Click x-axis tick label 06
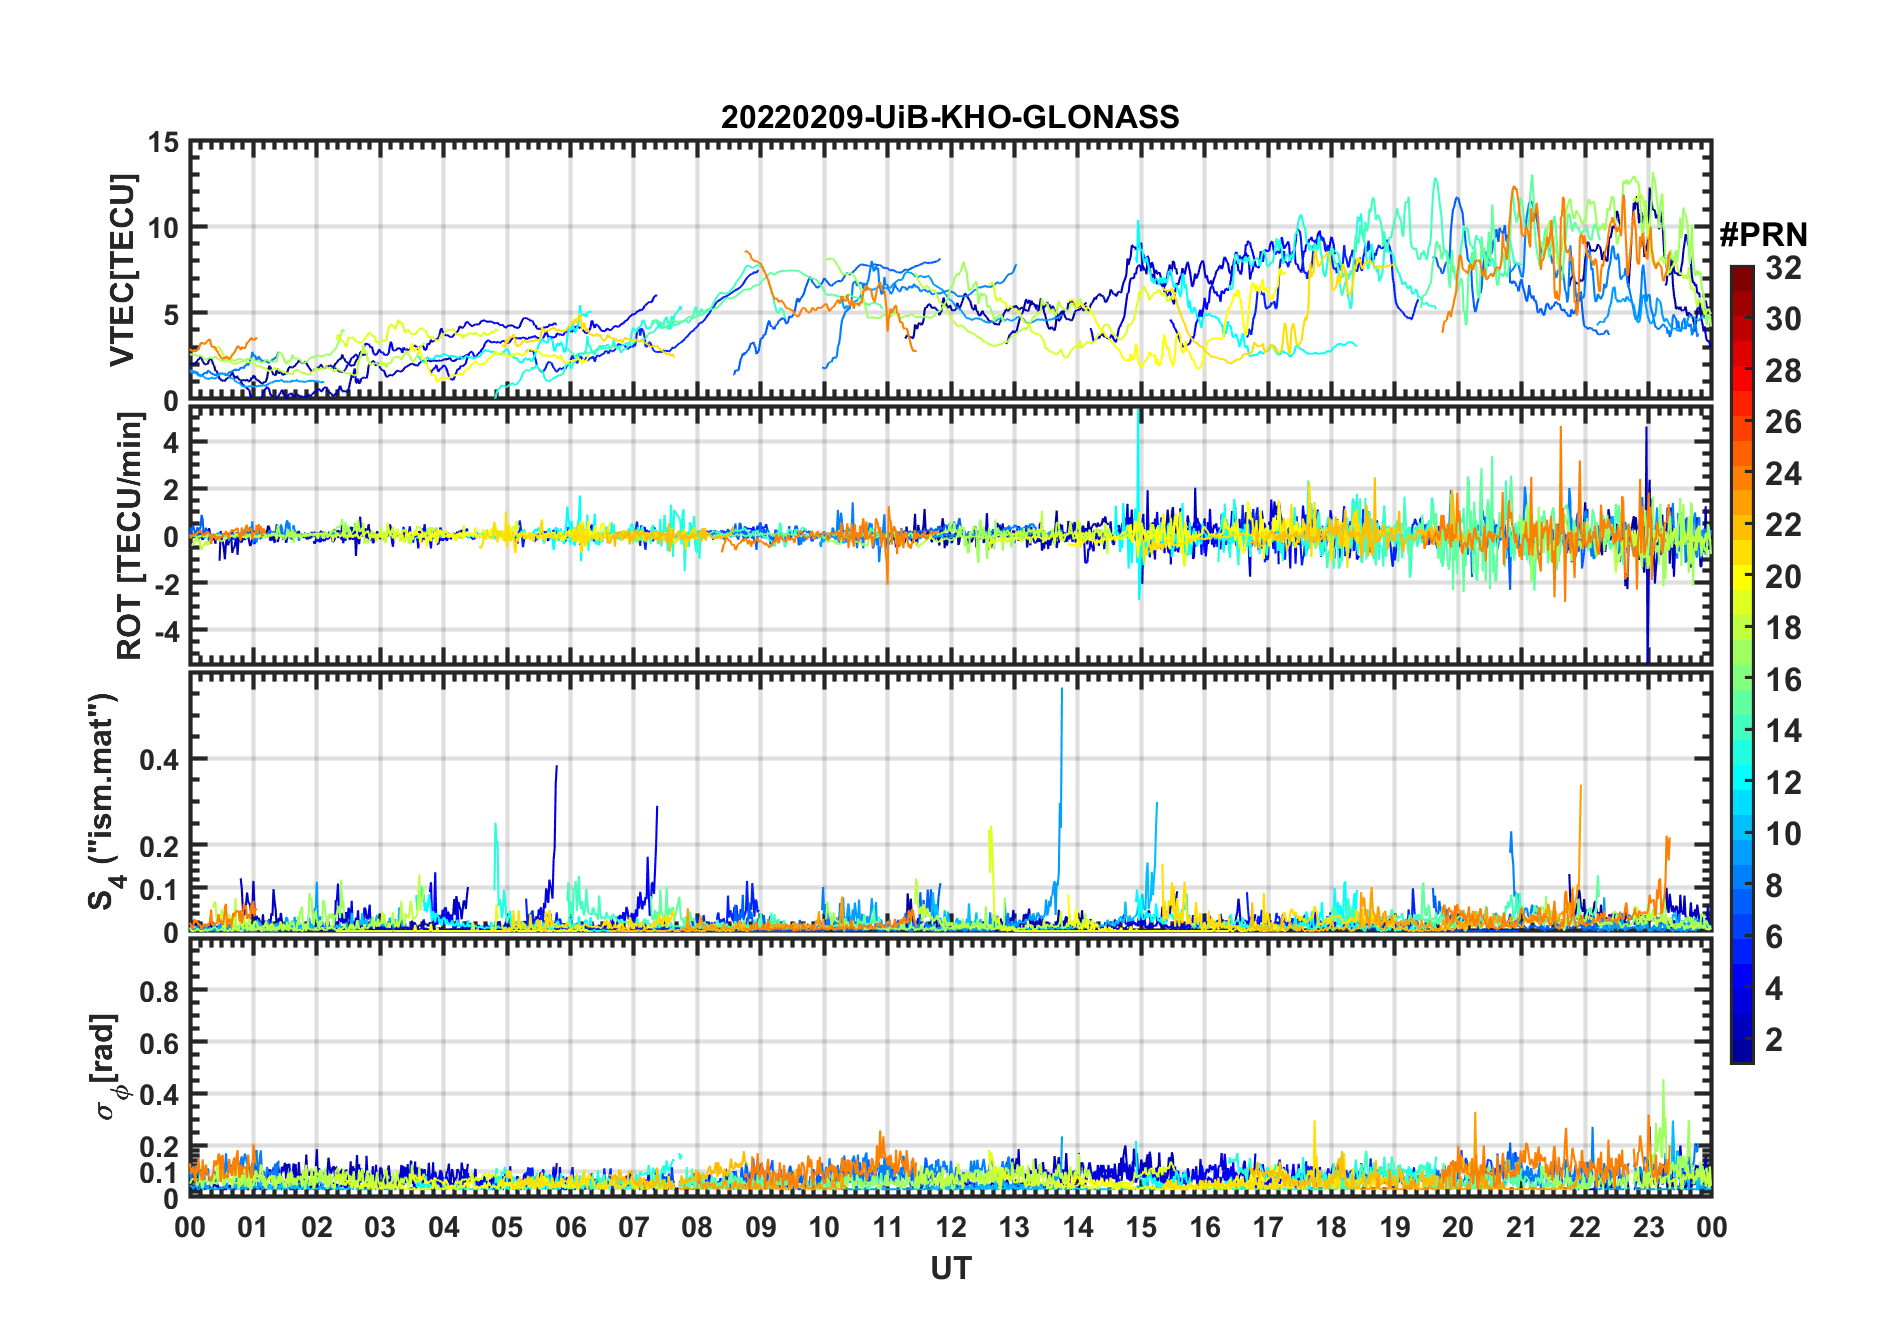Screen dimensions: 1902x1330 570,1227
